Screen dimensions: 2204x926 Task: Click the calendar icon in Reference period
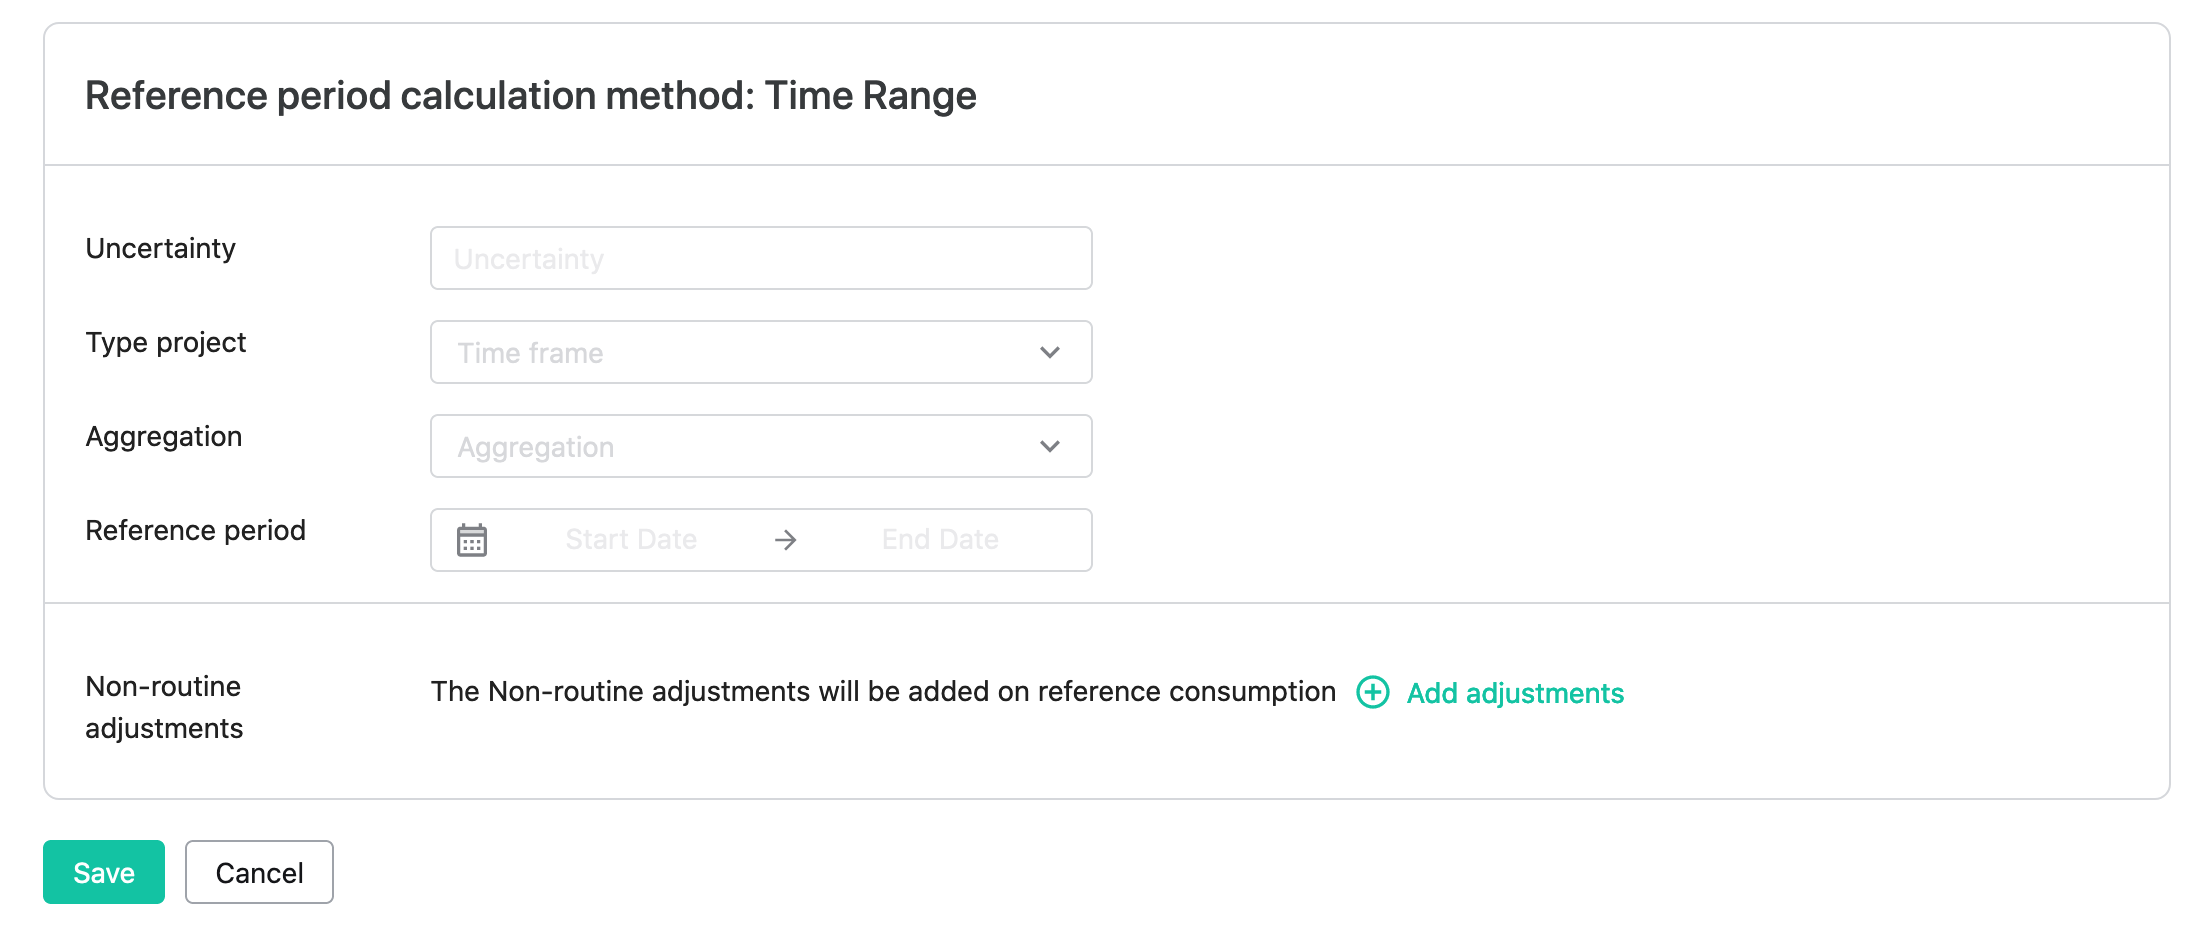(472, 540)
